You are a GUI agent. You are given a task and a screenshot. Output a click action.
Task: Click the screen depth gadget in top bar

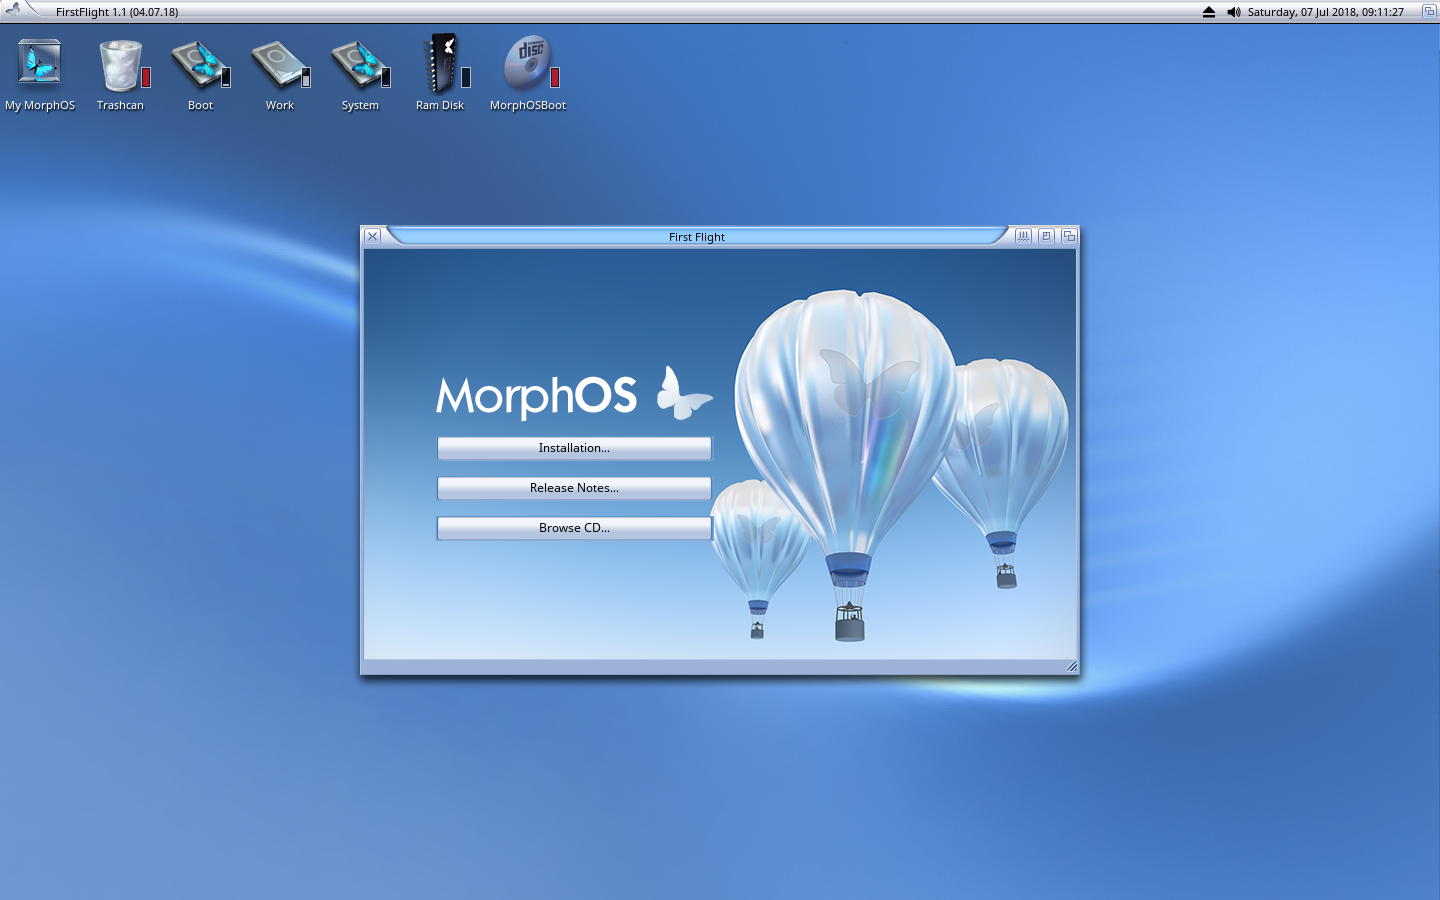(1429, 12)
